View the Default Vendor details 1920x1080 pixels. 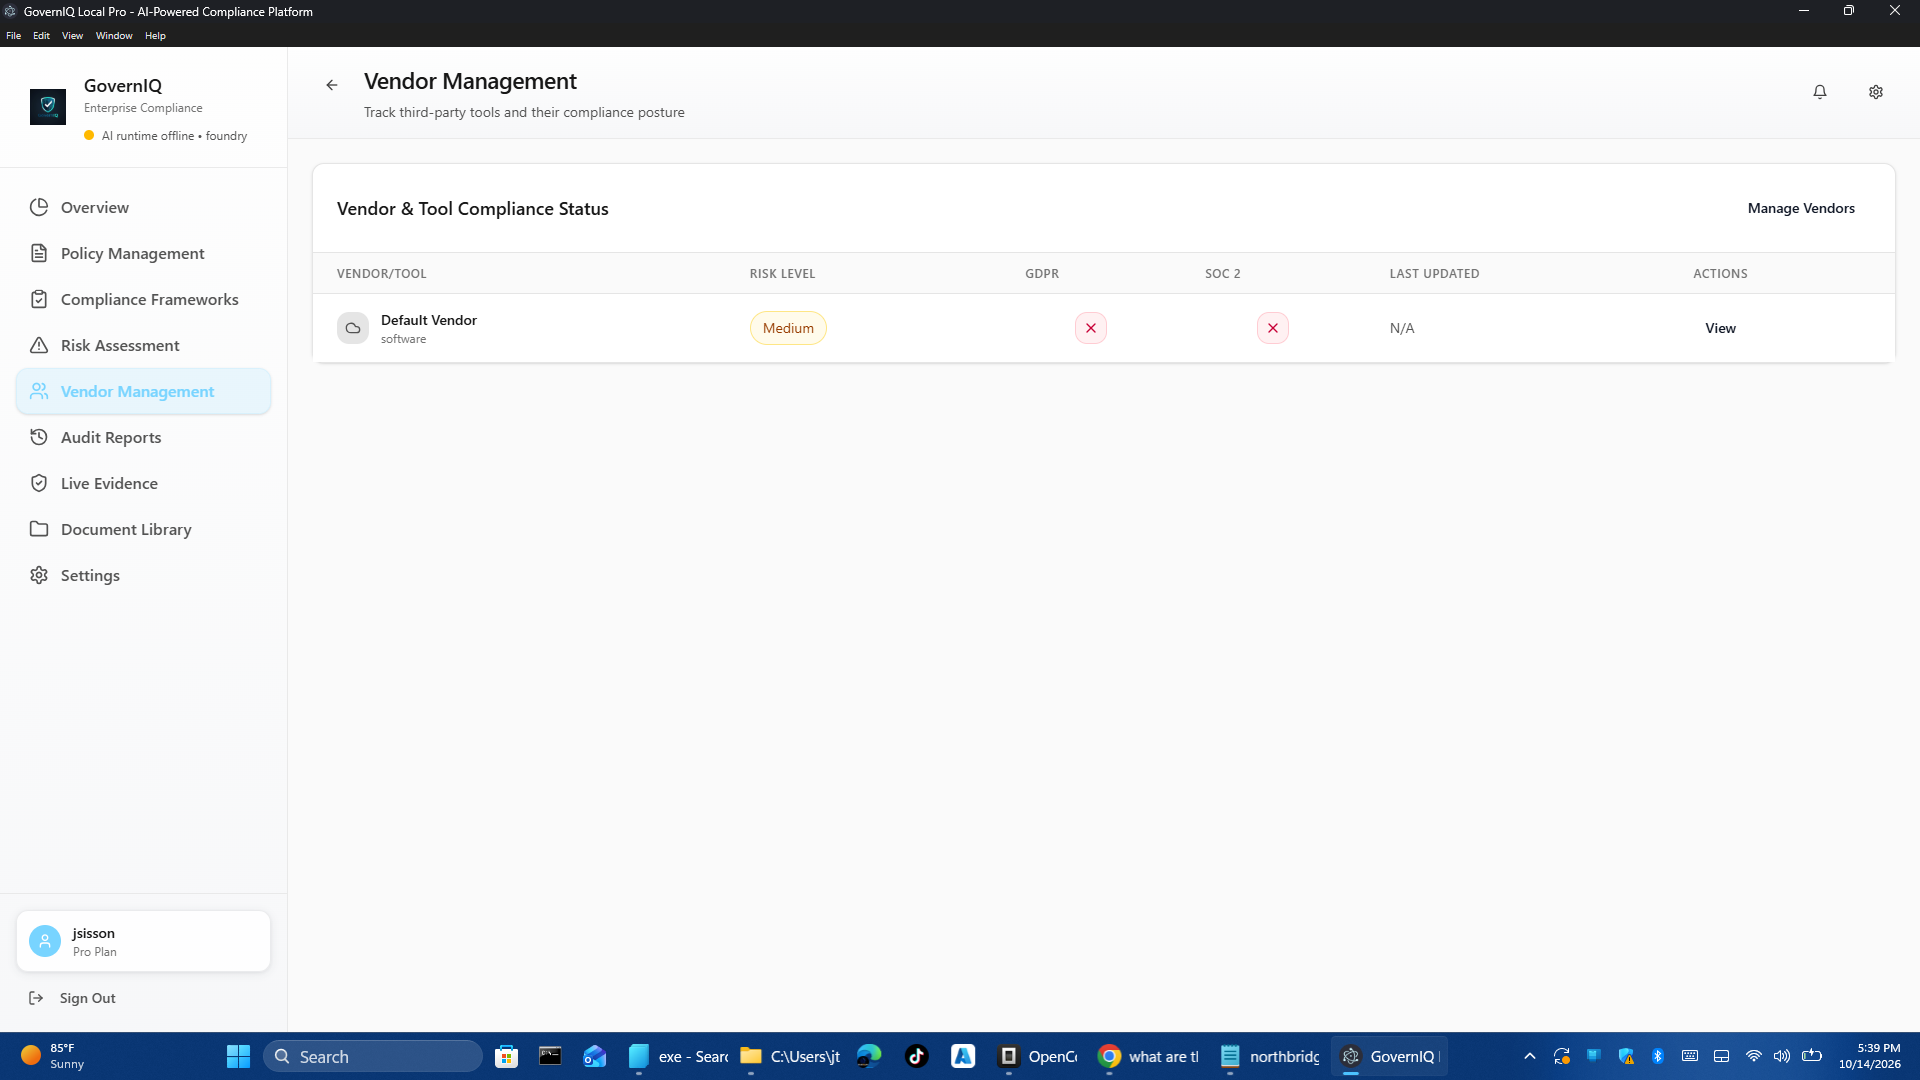coord(1720,328)
